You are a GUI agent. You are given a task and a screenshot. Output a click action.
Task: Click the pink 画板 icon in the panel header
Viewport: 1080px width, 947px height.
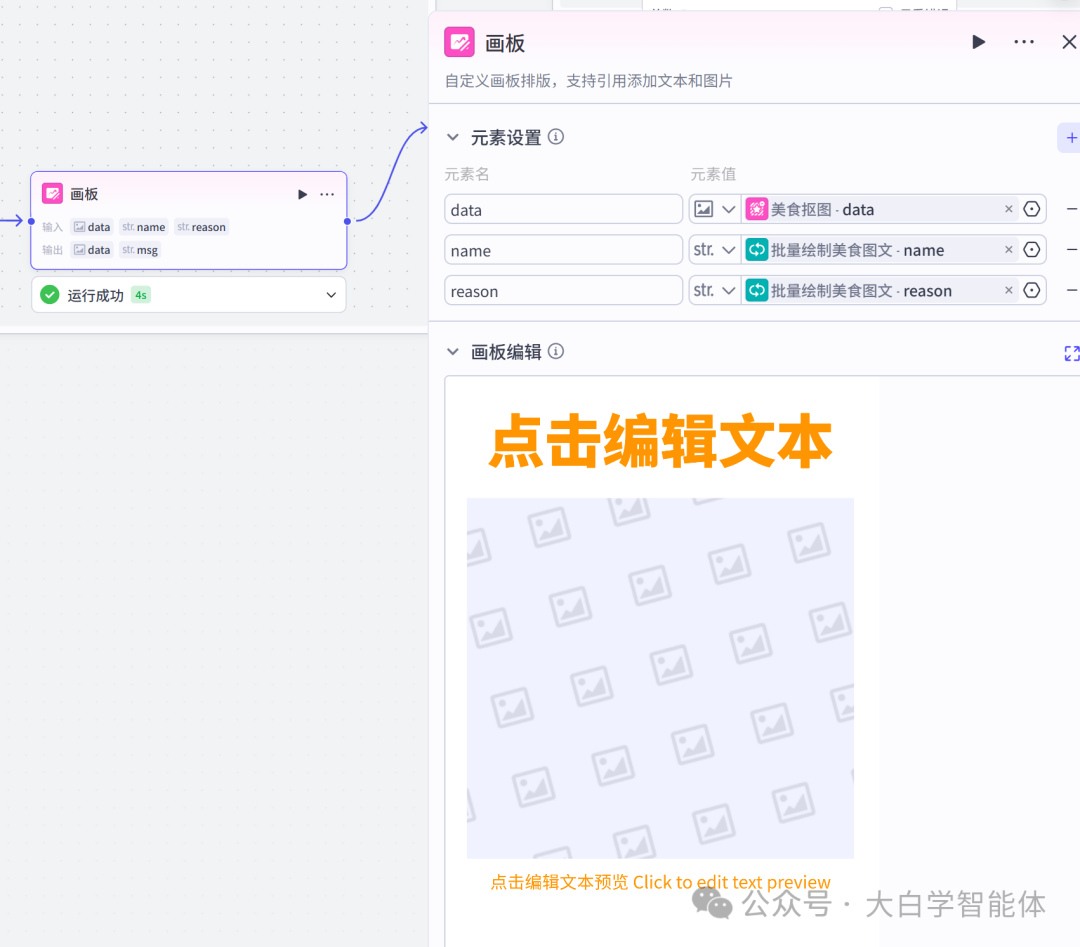click(x=458, y=42)
